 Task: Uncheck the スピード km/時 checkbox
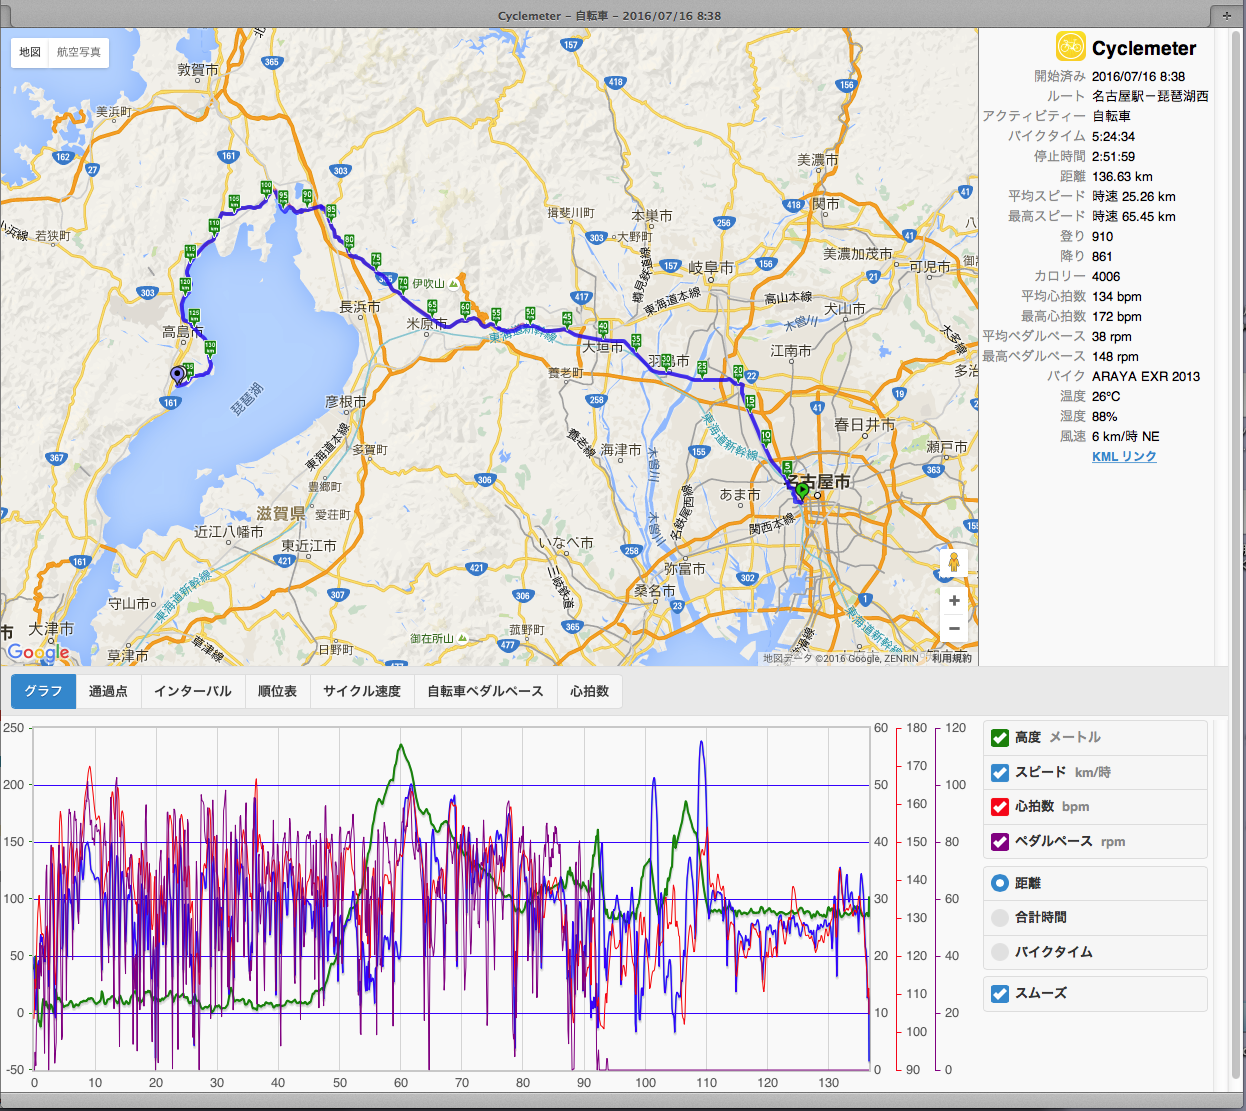click(x=1000, y=773)
